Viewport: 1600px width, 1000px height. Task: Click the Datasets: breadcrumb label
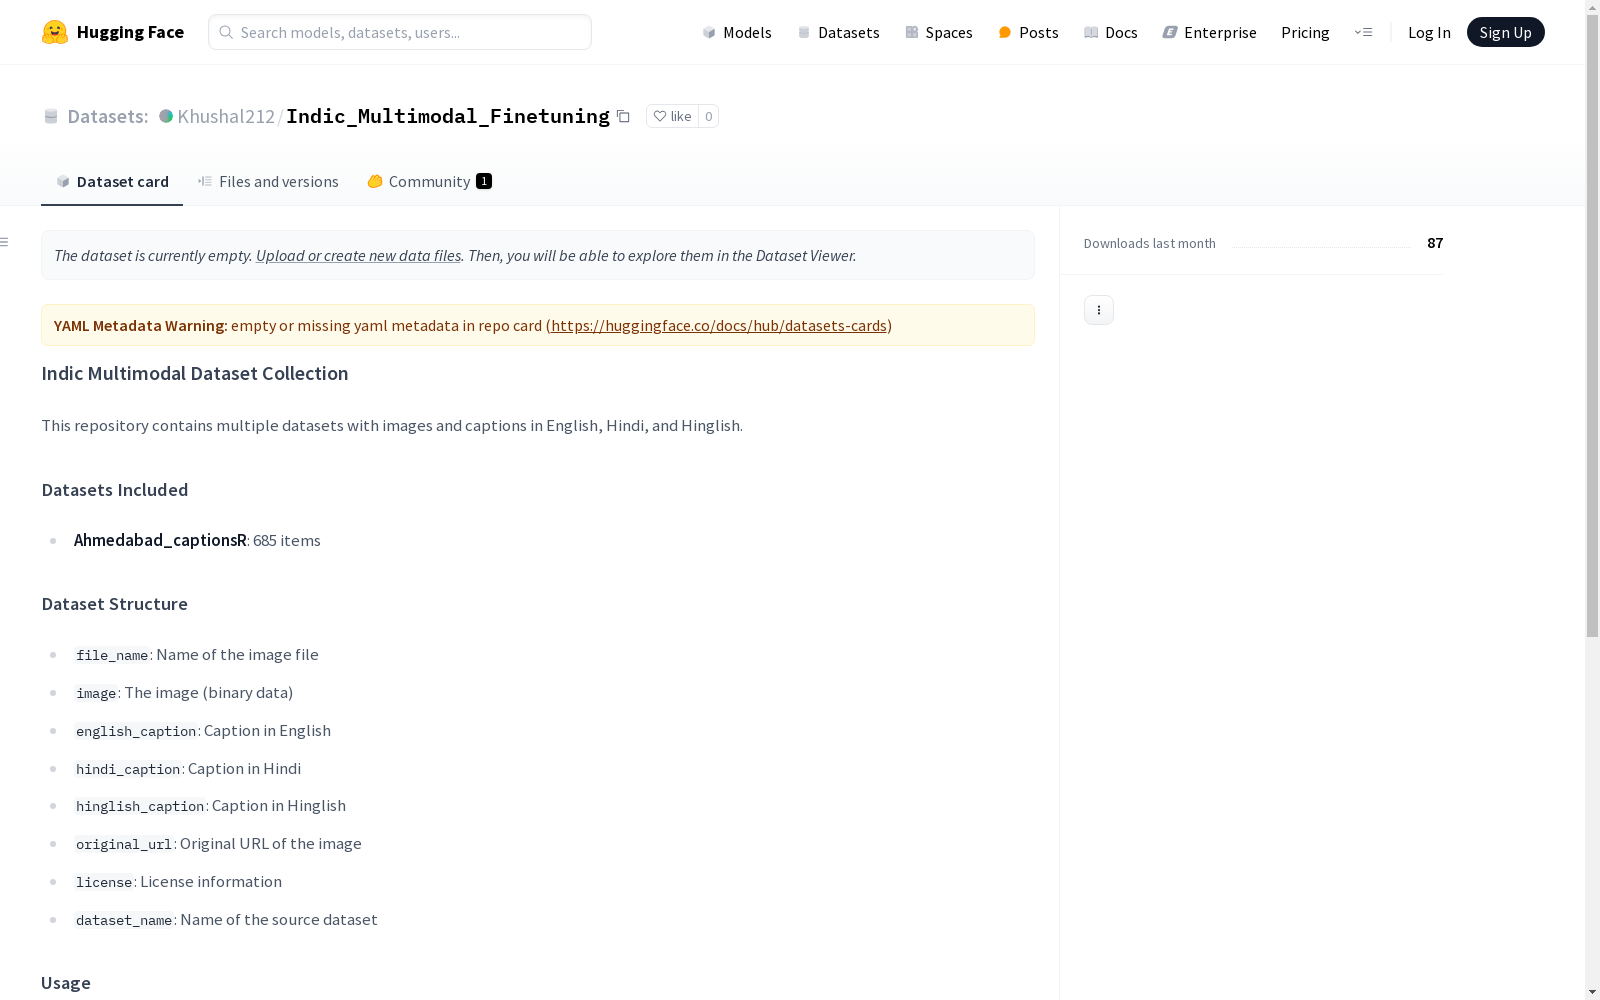click(x=108, y=116)
